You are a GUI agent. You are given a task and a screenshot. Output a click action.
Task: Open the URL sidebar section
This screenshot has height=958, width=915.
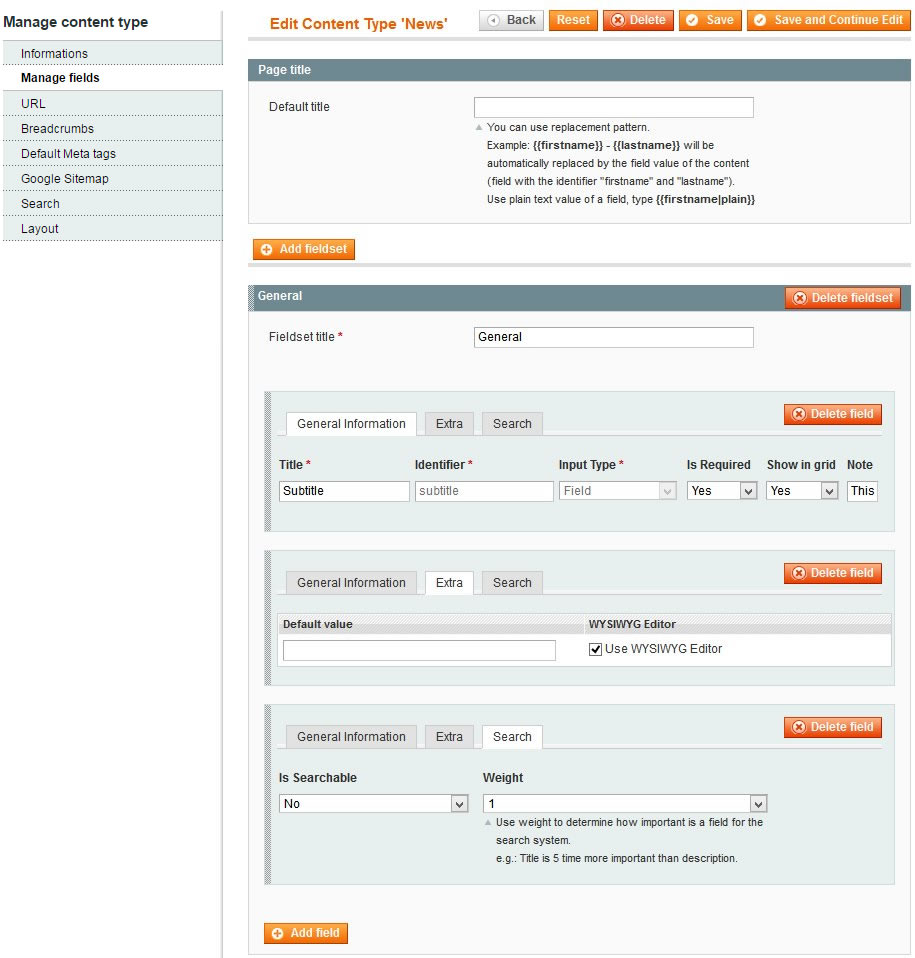click(x=112, y=104)
